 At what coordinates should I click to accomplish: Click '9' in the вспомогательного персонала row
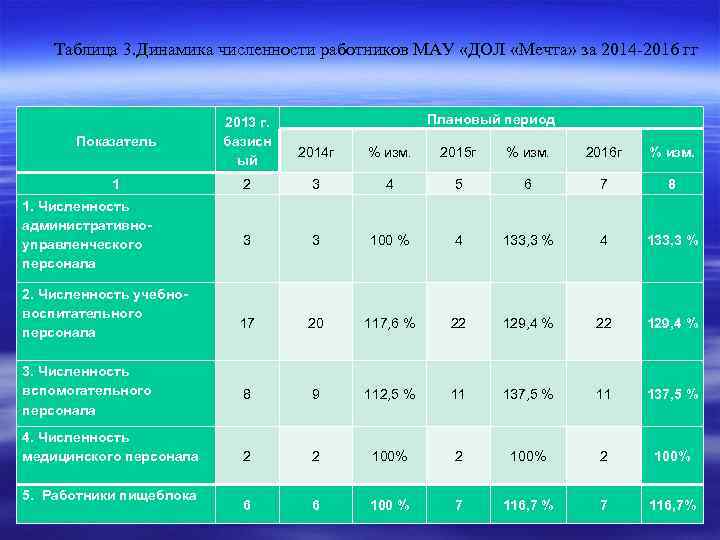coord(315,394)
